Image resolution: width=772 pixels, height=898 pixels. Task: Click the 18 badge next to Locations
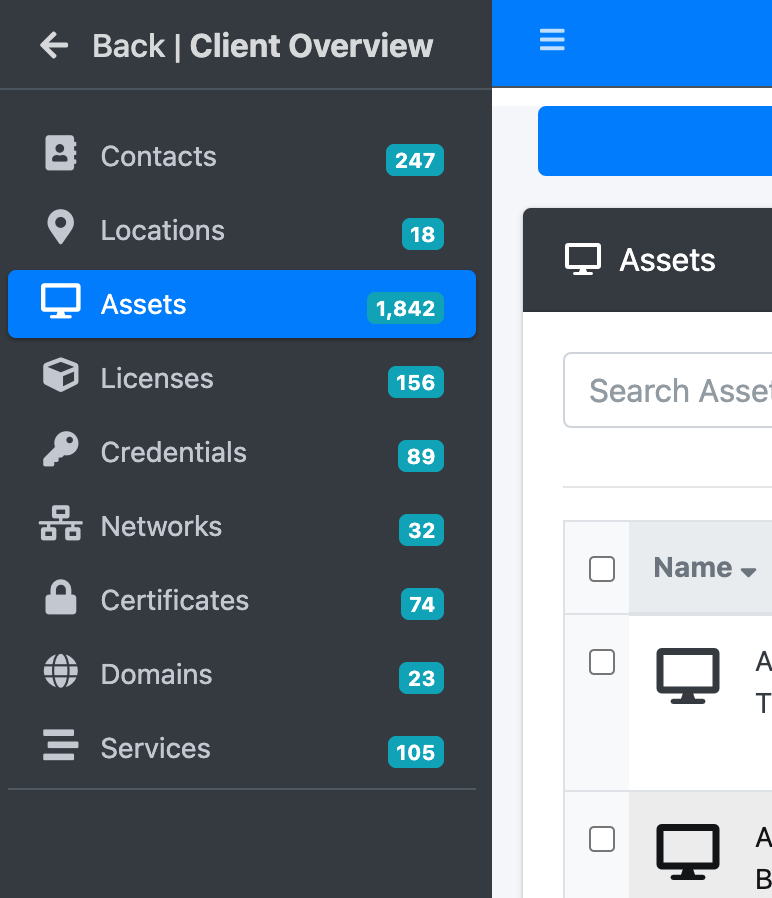pyautogui.click(x=423, y=234)
